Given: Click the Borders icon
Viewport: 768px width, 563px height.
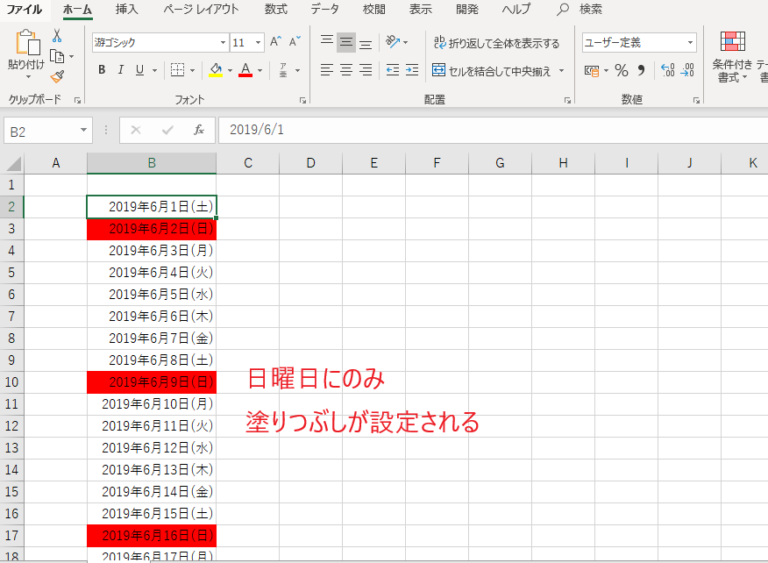Looking at the screenshot, I should click(x=177, y=70).
